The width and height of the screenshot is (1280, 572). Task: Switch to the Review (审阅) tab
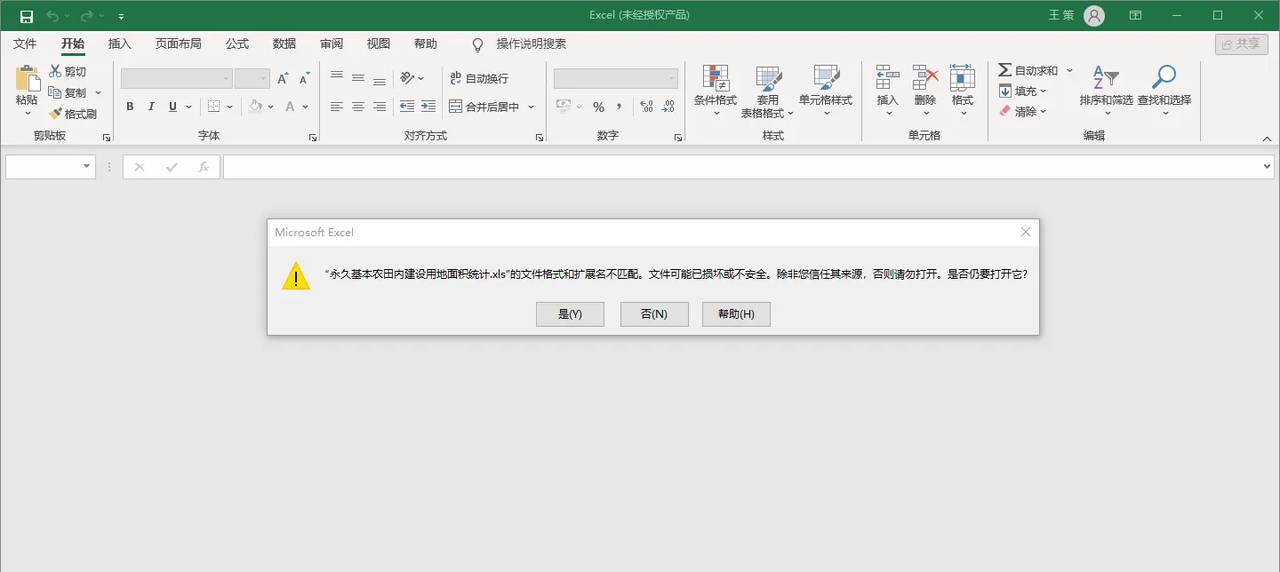[x=331, y=44]
